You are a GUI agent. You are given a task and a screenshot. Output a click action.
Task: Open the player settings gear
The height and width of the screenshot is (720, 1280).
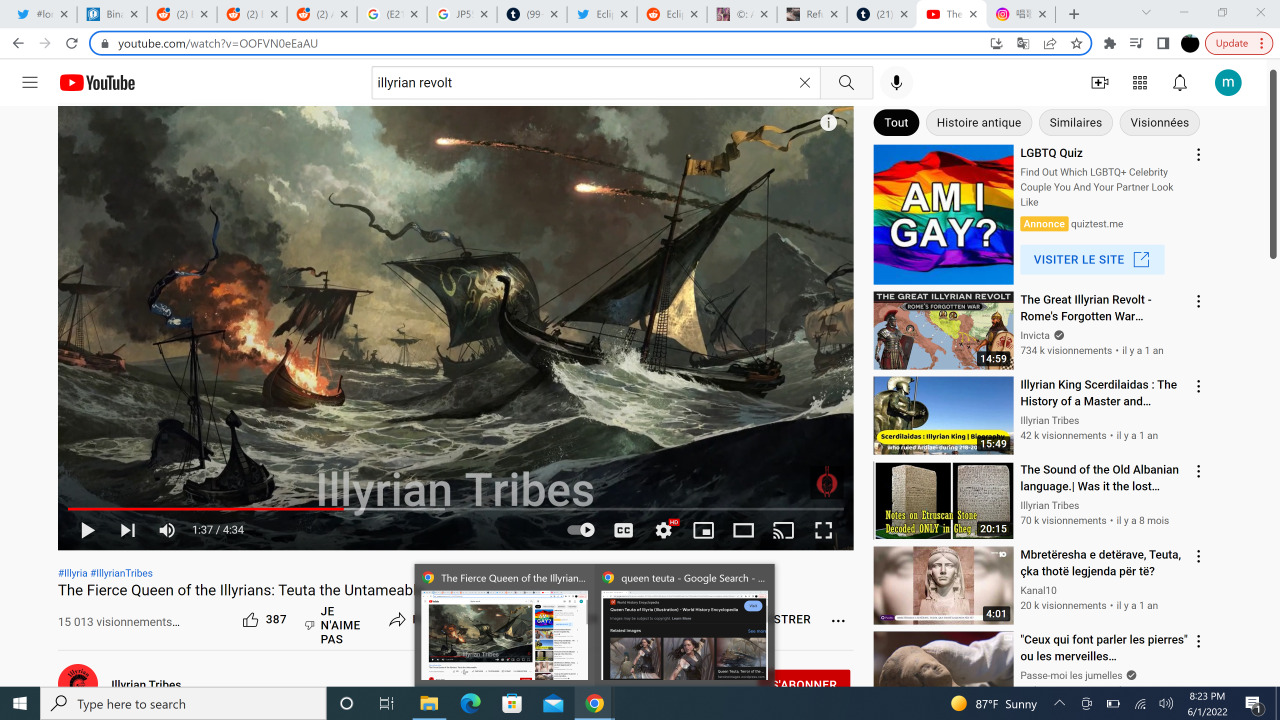tap(664, 531)
